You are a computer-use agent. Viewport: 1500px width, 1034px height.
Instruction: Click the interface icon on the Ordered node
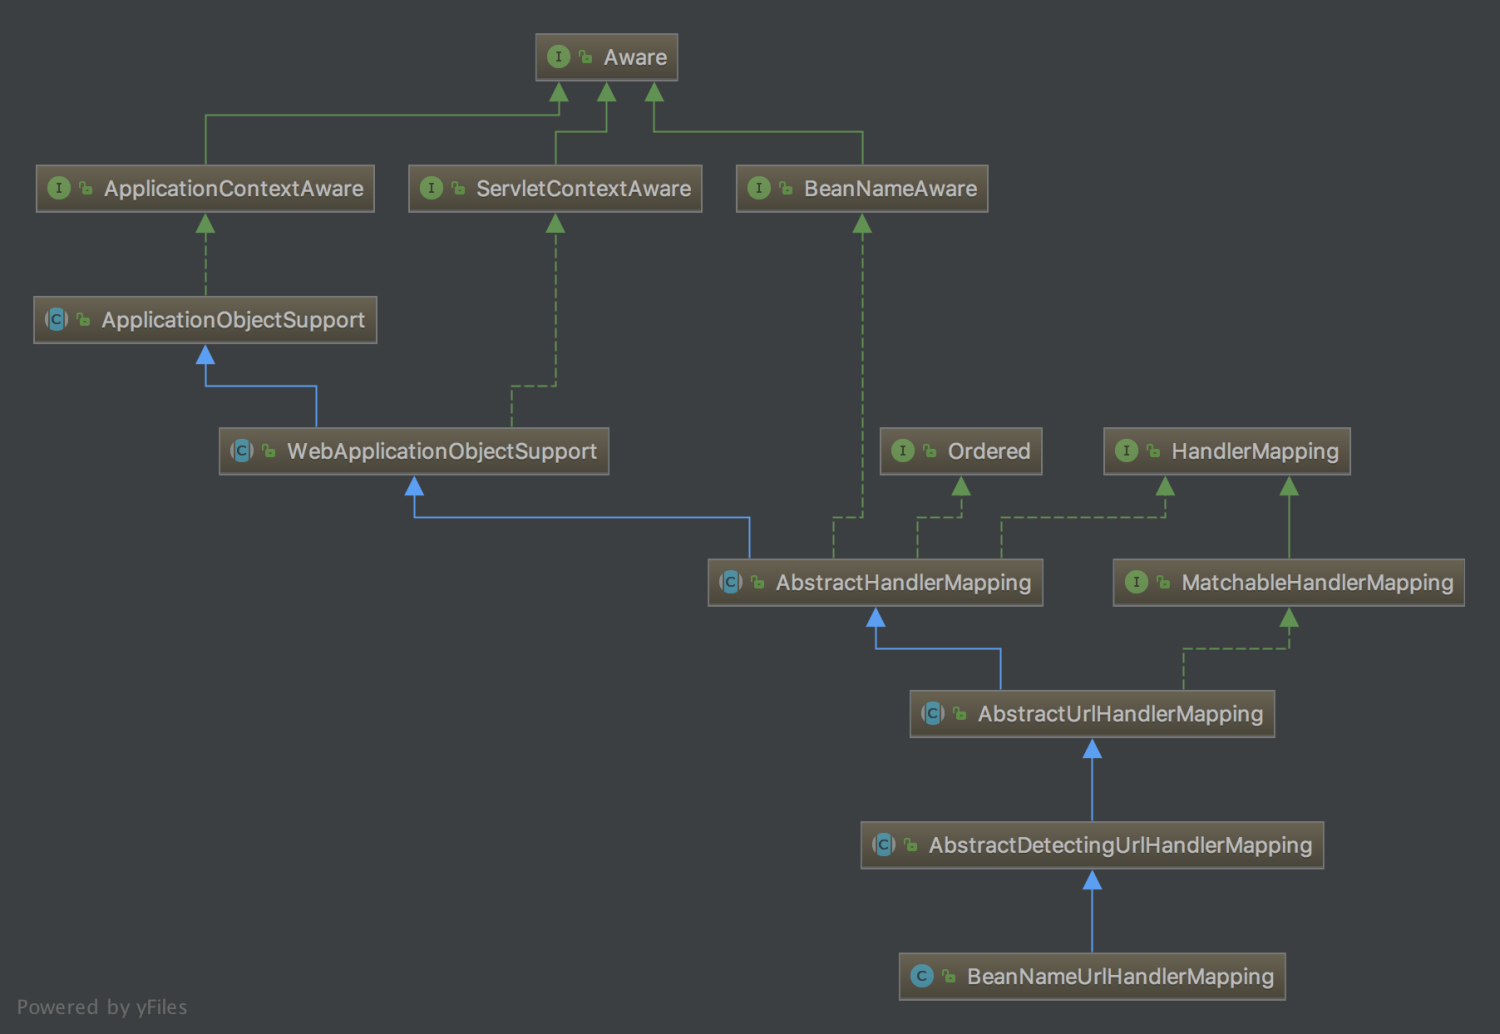point(903,451)
